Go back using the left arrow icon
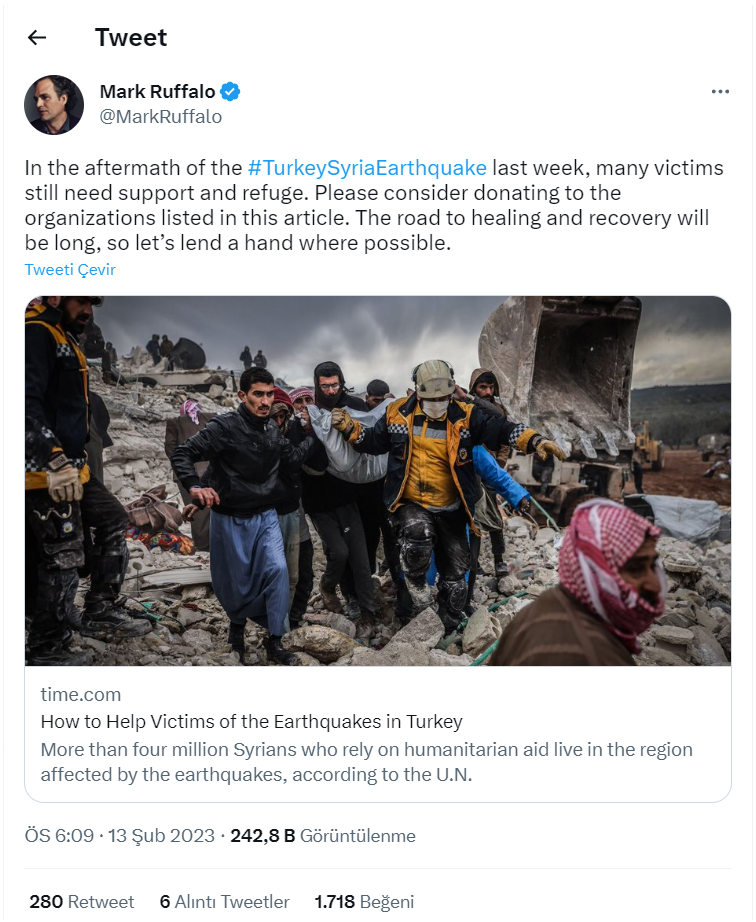This screenshot has height=922, width=756. click(x=37, y=38)
